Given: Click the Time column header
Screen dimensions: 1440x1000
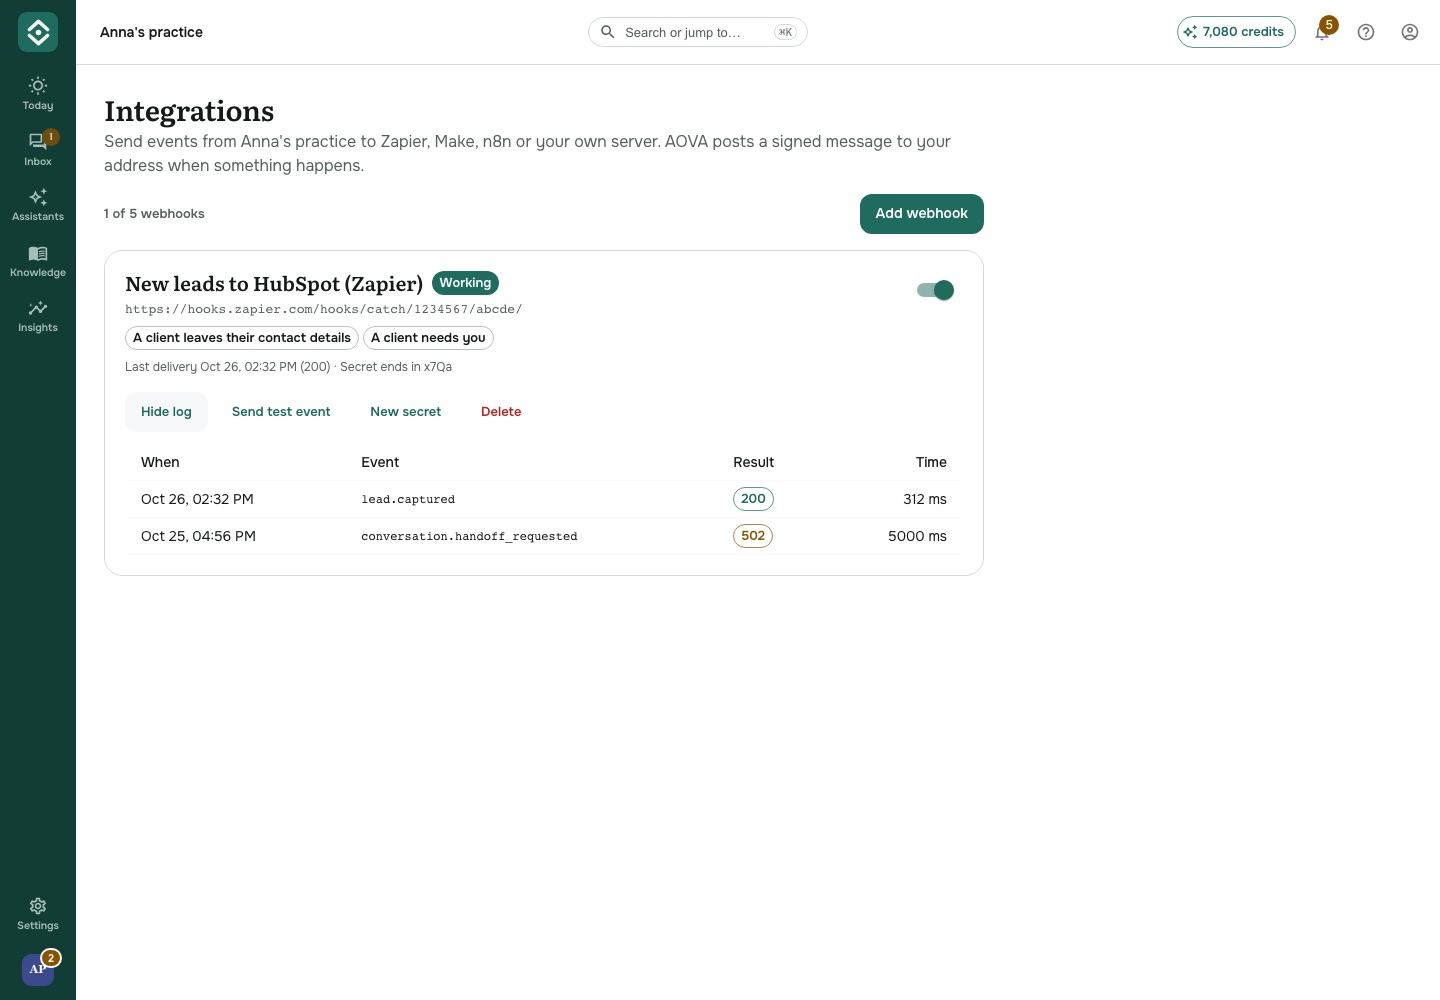Looking at the screenshot, I should click(931, 462).
